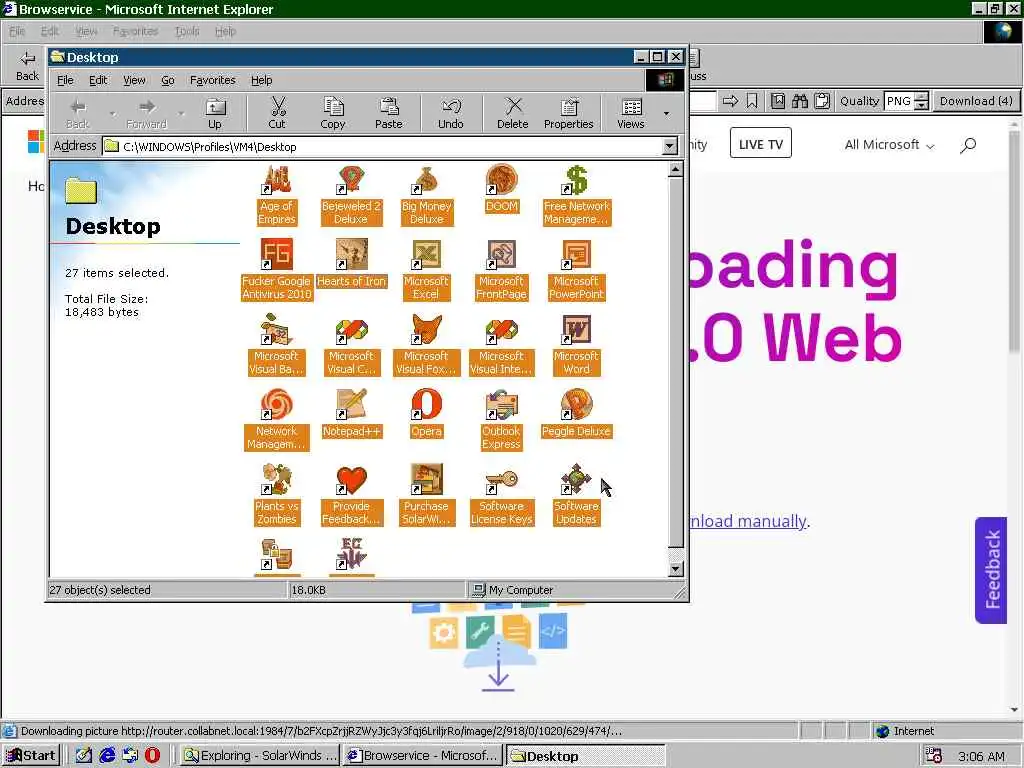Click the Delete toolbar button
The height and width of the screenshot is (768, 1024).
pyautogui.click(x=513, y=113)
